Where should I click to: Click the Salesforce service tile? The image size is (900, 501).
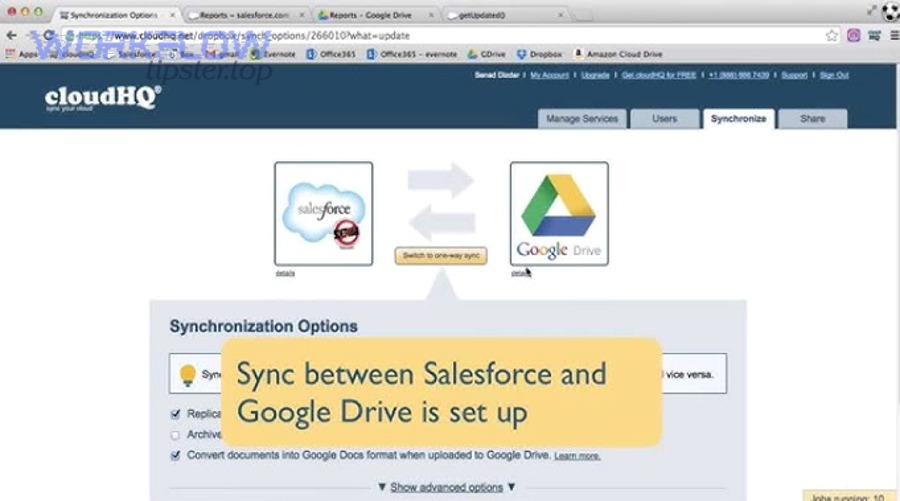click(x=324, y=213)
